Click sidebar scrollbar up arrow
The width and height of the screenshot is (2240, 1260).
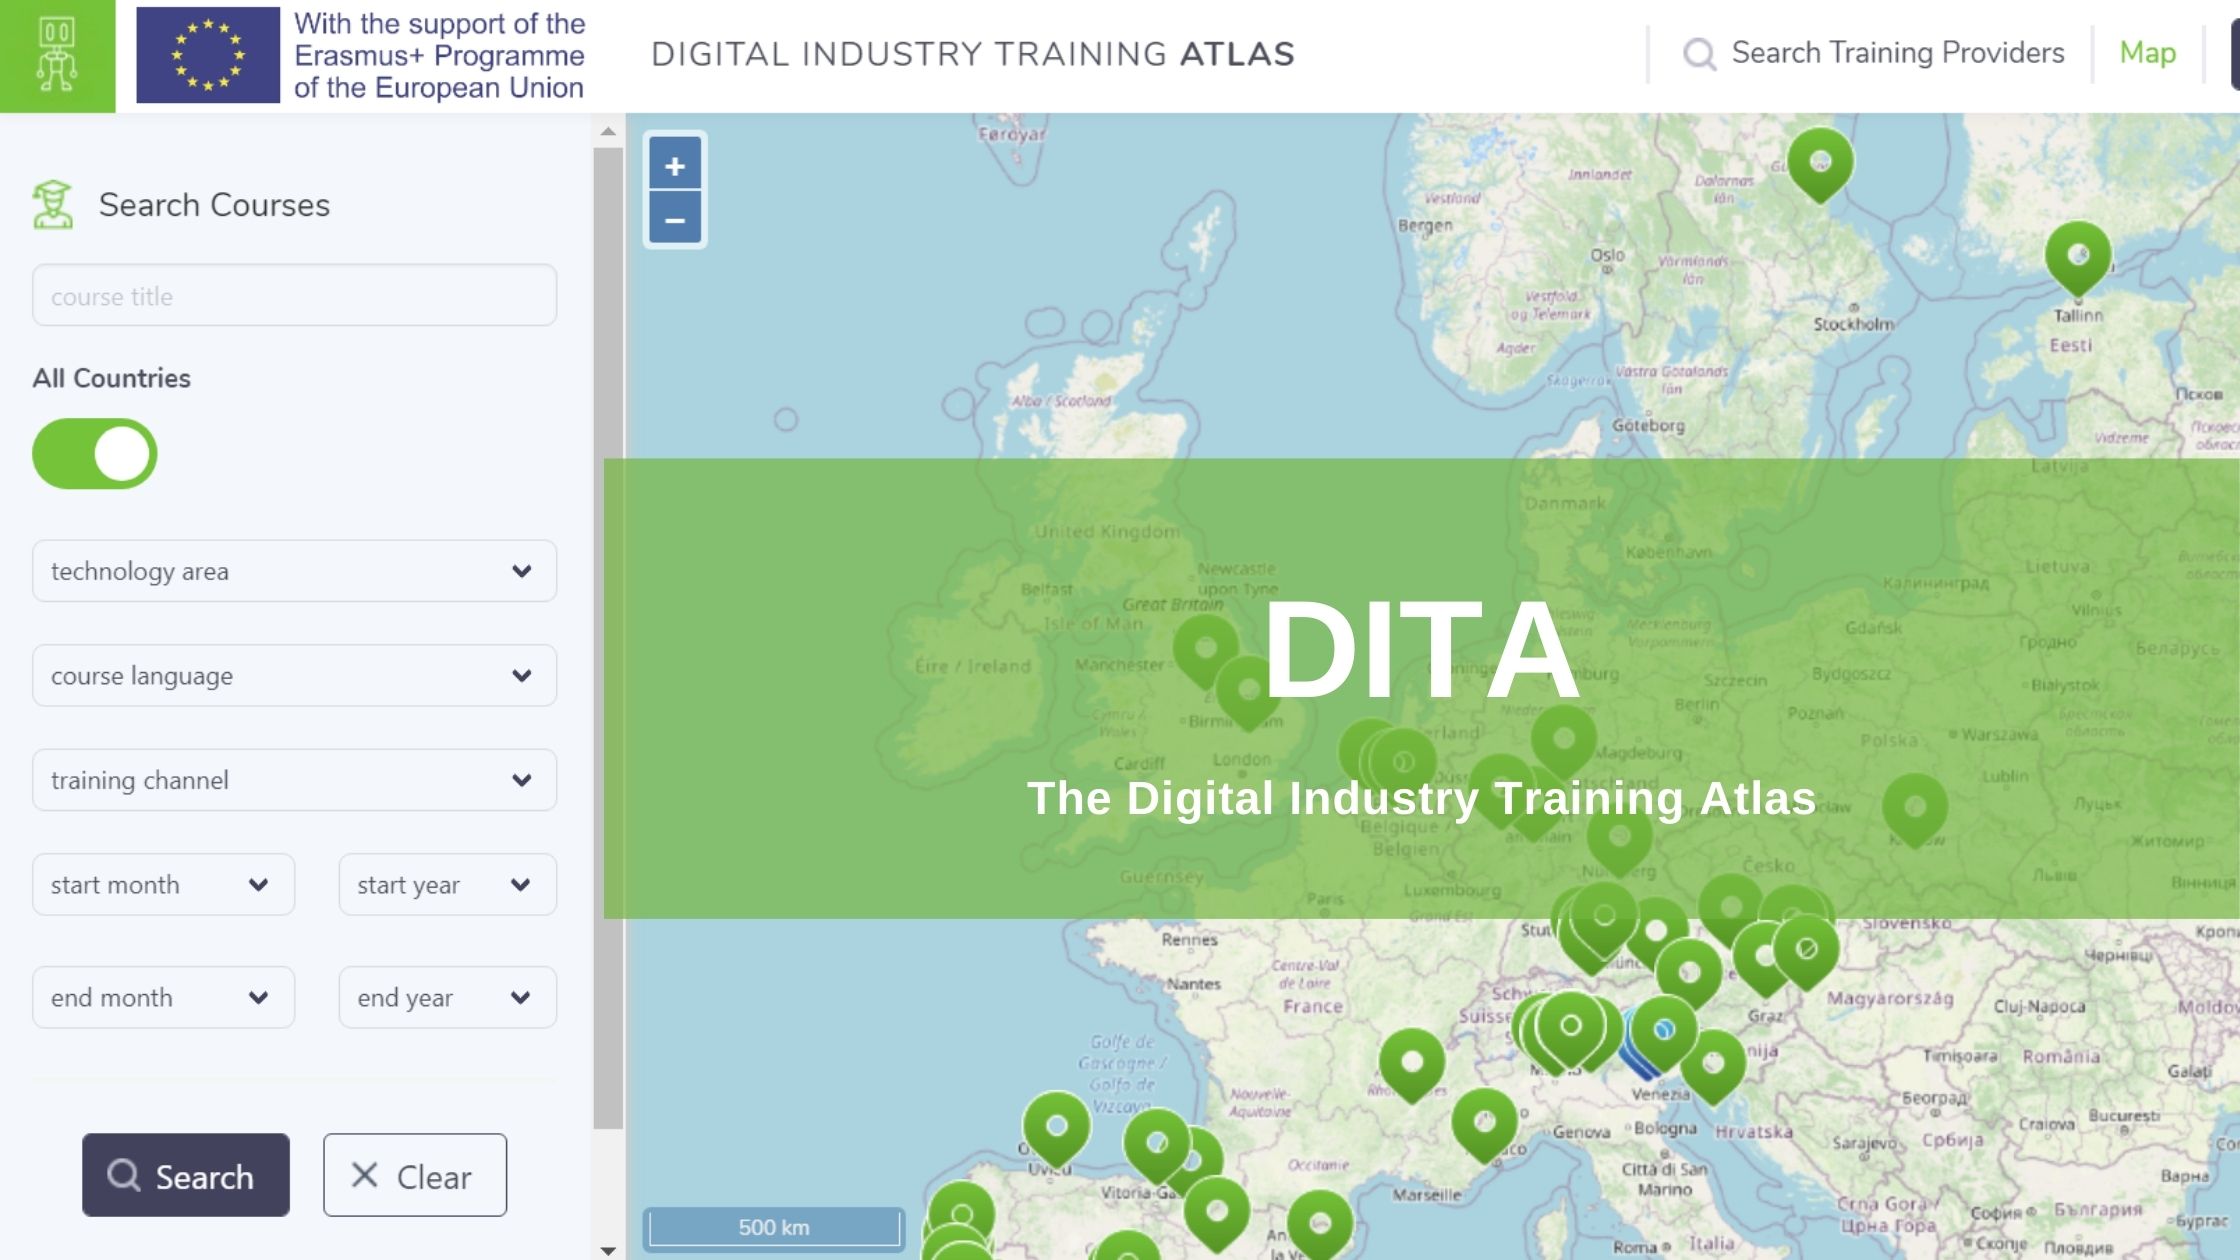click(608, 131)
